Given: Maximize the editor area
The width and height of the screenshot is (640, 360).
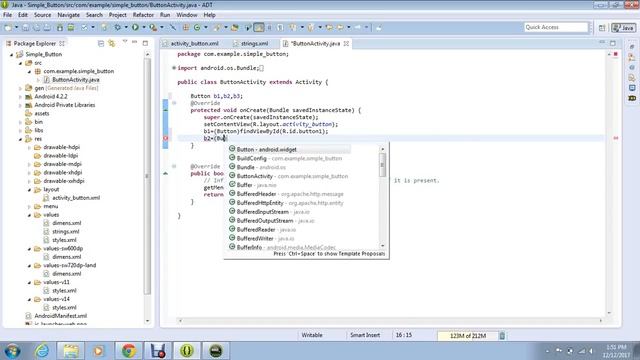Looking at the screenshot, I should [x=613, y=43].
